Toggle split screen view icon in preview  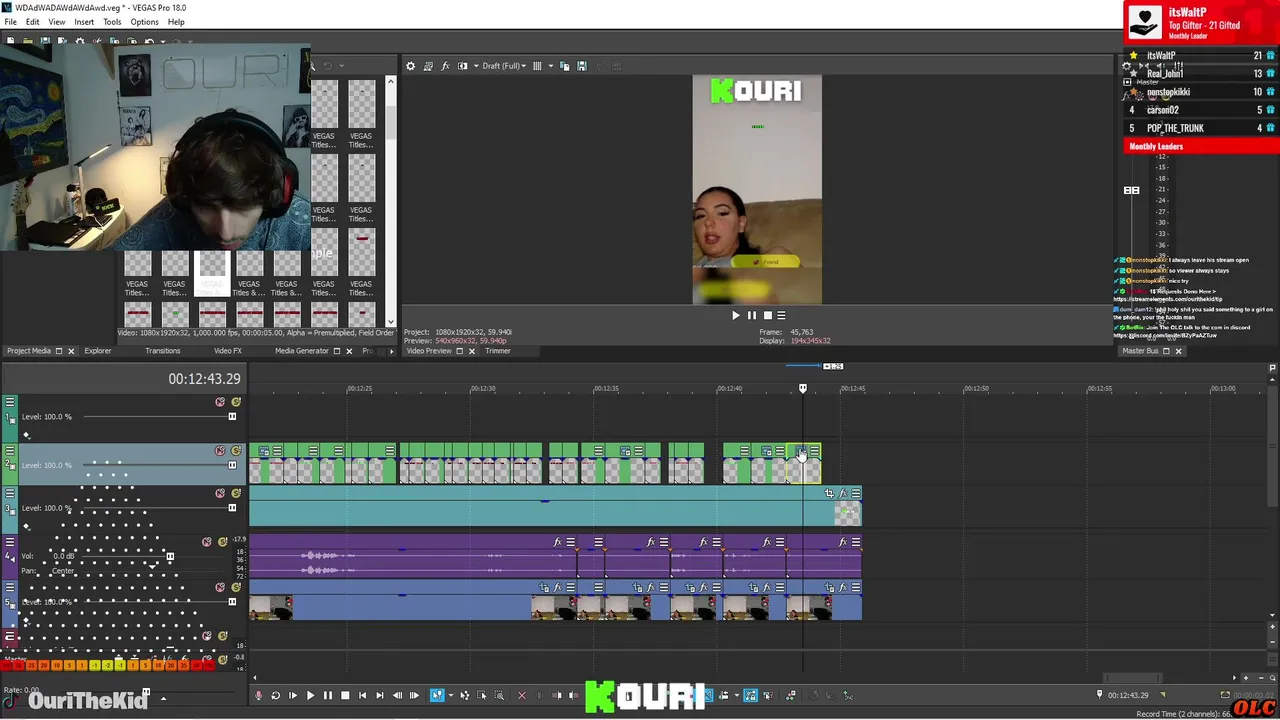(462, 66)
